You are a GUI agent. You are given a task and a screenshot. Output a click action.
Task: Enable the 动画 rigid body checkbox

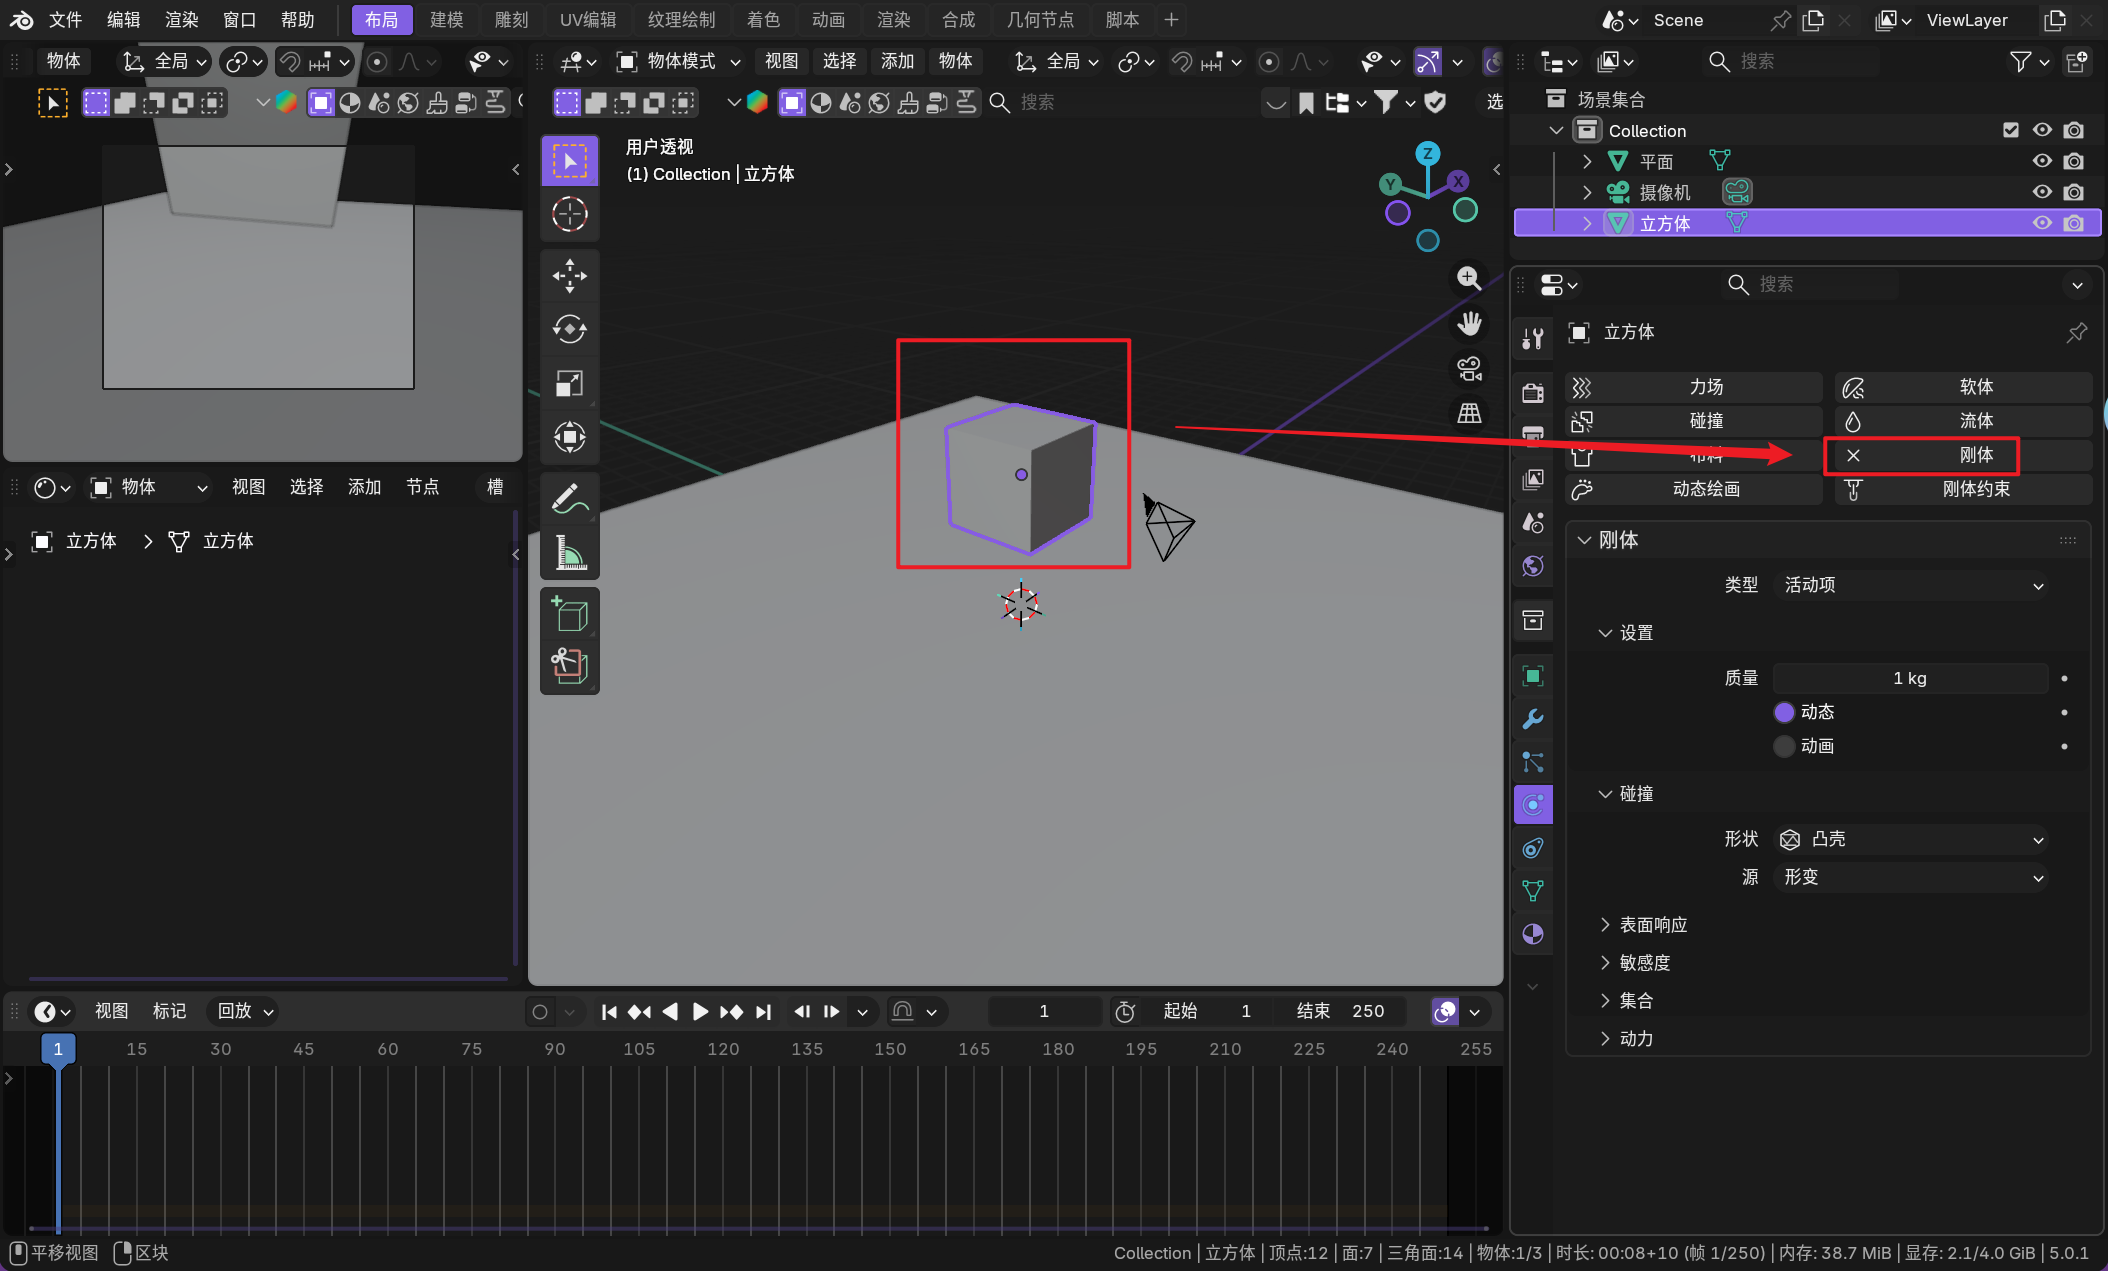coord(1784,746)
